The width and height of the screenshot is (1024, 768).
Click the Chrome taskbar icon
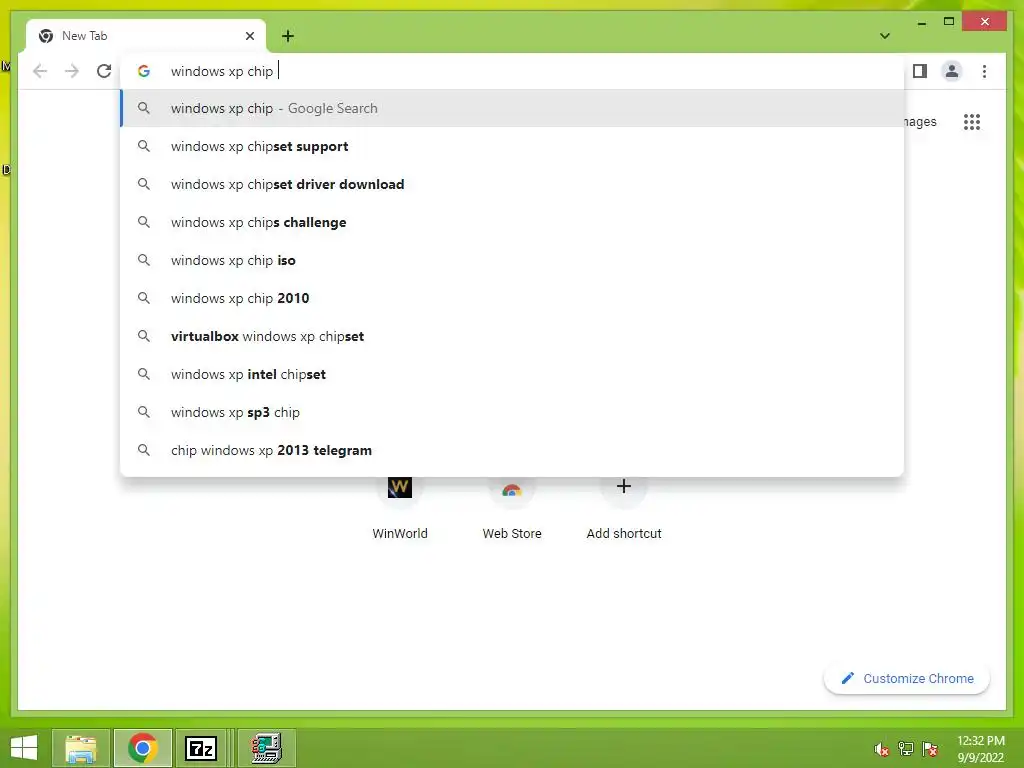[x=142, y=748]
